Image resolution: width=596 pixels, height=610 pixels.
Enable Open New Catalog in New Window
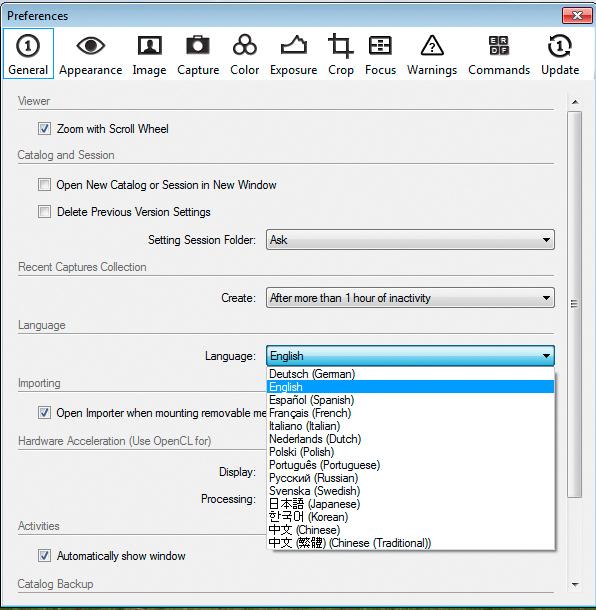[44, 184]
